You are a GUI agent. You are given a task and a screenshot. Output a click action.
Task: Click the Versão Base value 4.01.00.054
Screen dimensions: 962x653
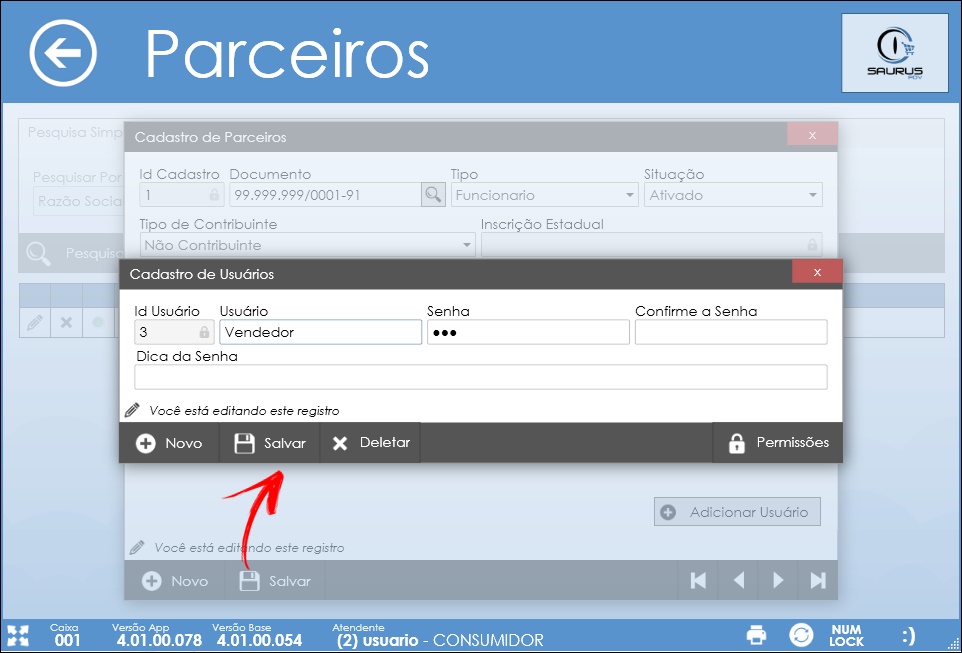tap(260, 641)
